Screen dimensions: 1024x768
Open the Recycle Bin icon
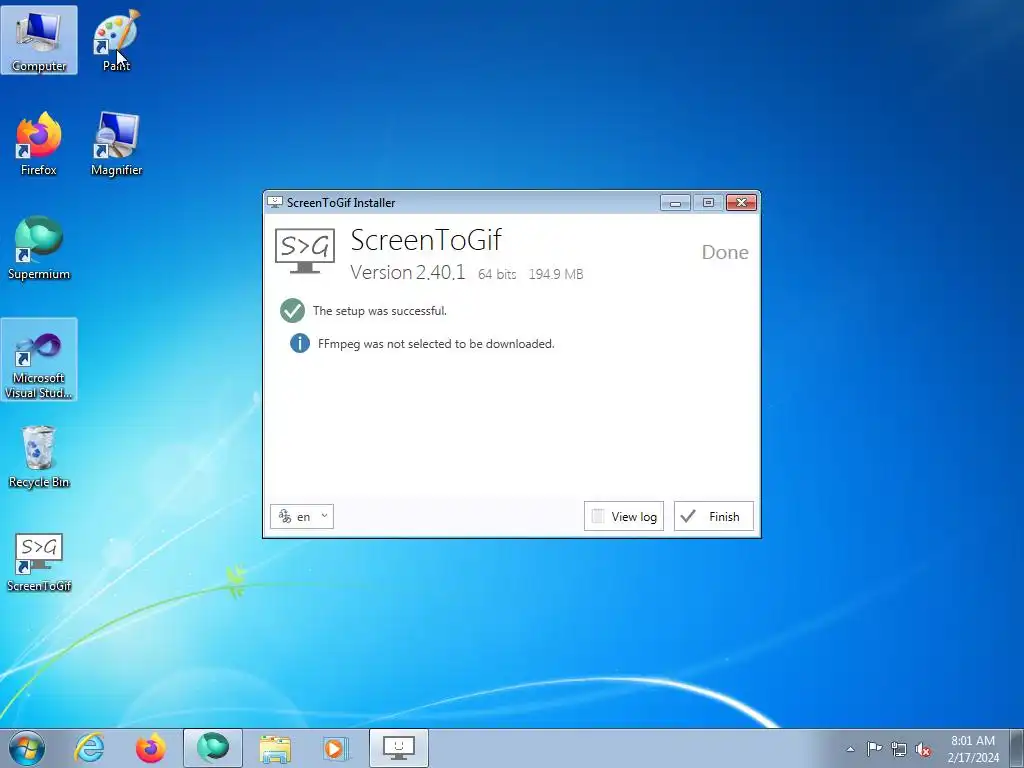[39, 456]
